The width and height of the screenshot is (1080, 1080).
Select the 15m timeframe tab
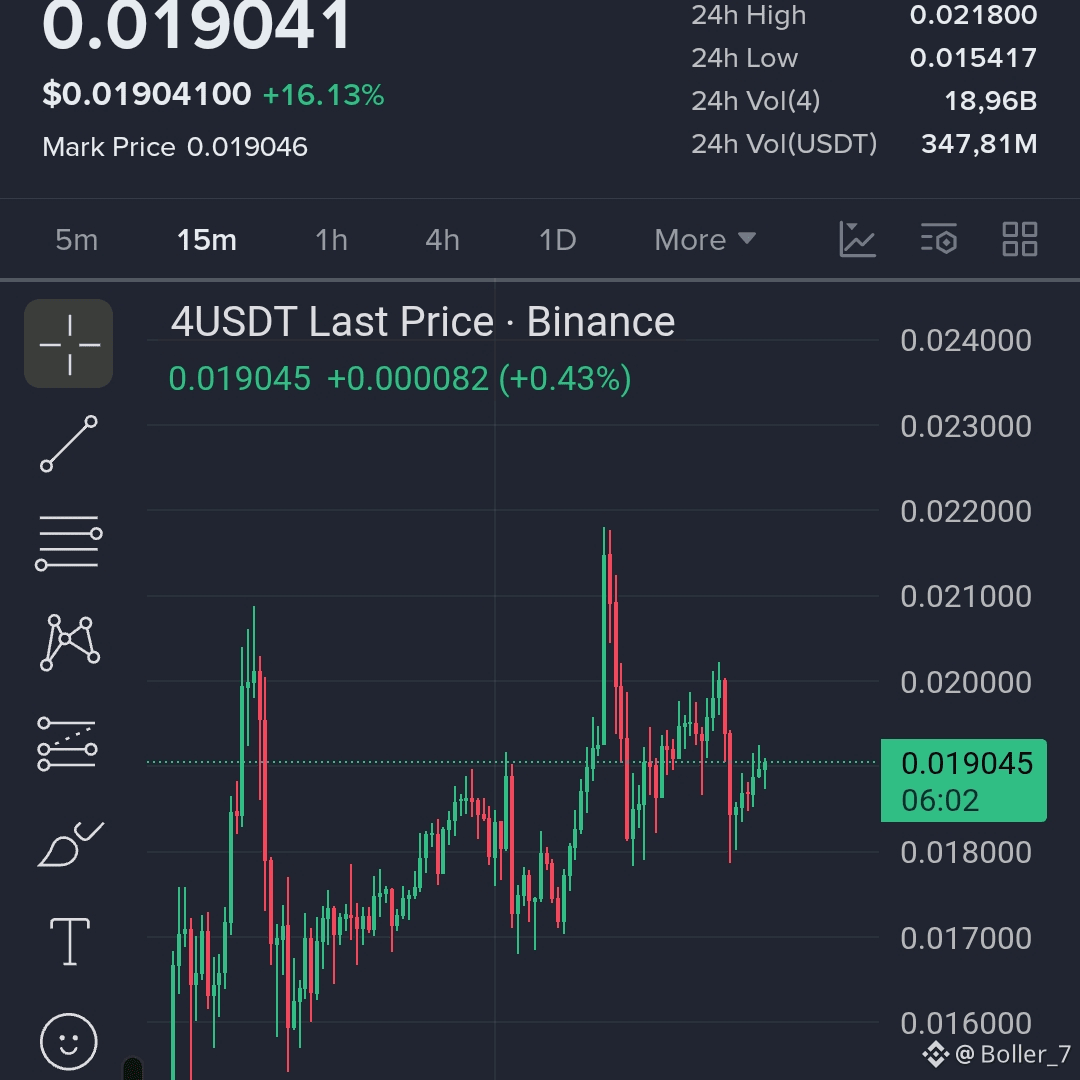[207, 240]
